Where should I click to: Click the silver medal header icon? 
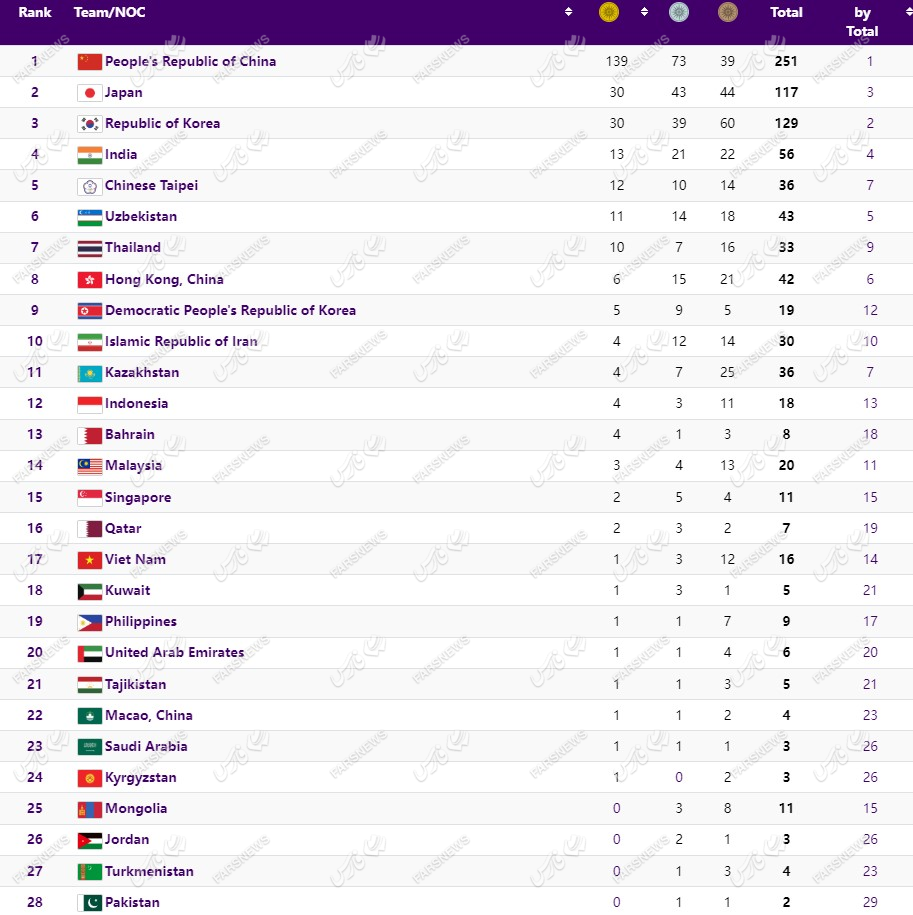pos(678,12)
